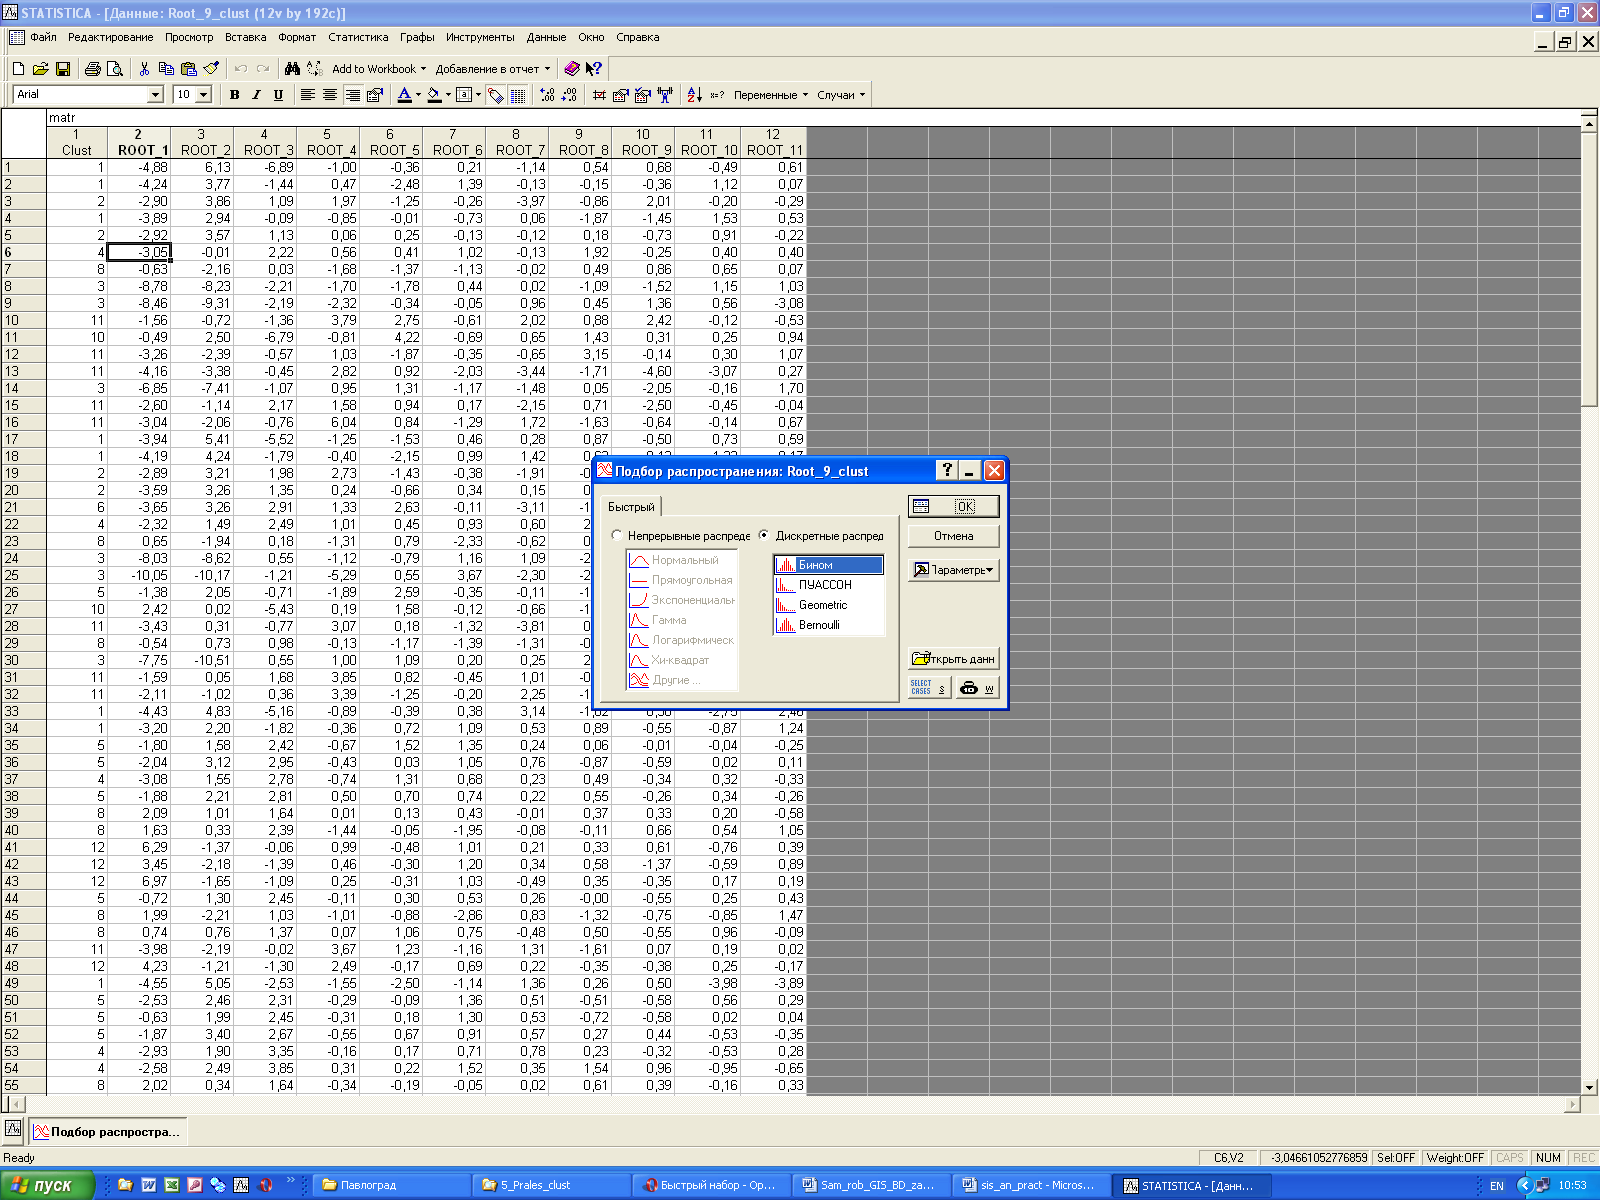1600x1200 pixels.
Task: Open the Редактирование menu
Action: pyautogui.click(x=111, y=37)
